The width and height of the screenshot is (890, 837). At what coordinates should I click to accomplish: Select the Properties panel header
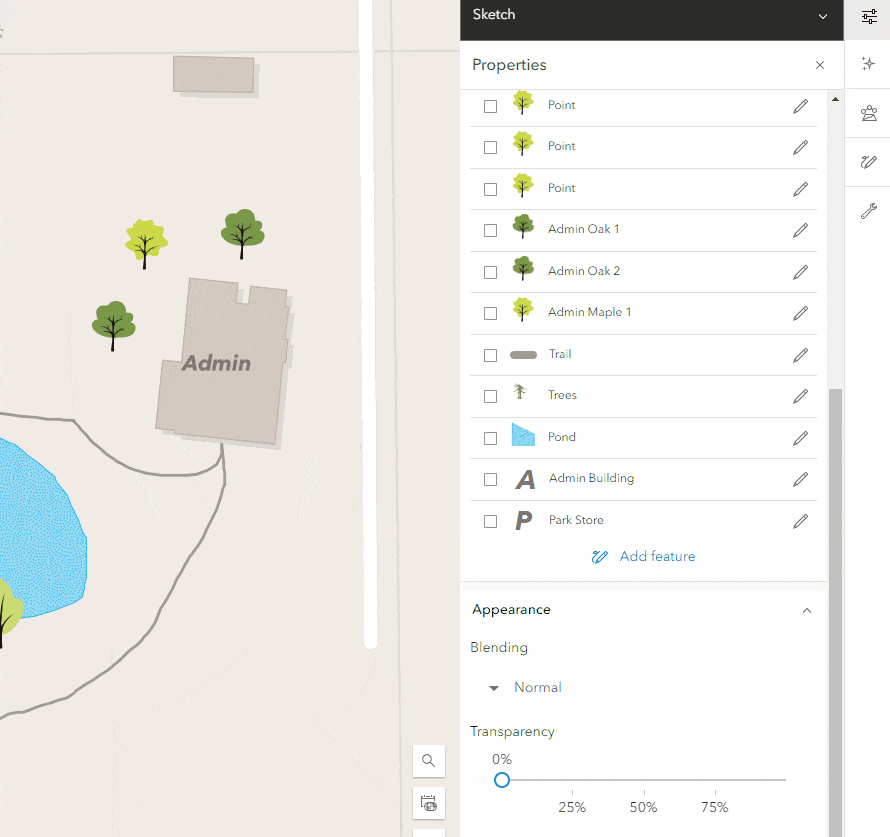pyautogui.click(x=509, y=64)
